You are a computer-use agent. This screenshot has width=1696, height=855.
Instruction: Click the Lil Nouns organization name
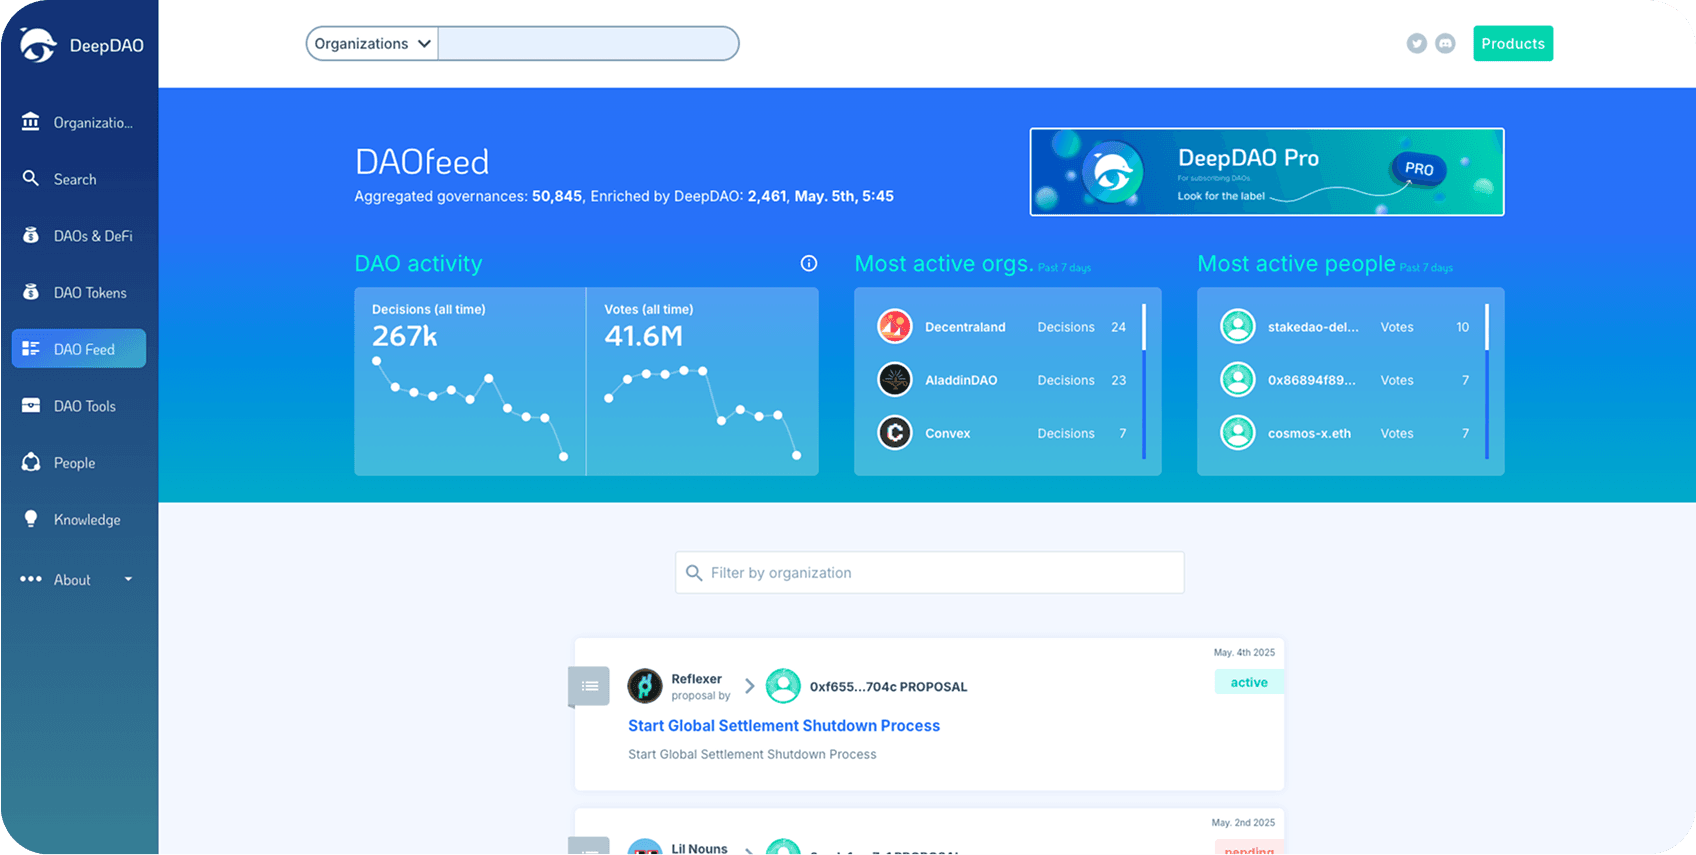[699, 848]
